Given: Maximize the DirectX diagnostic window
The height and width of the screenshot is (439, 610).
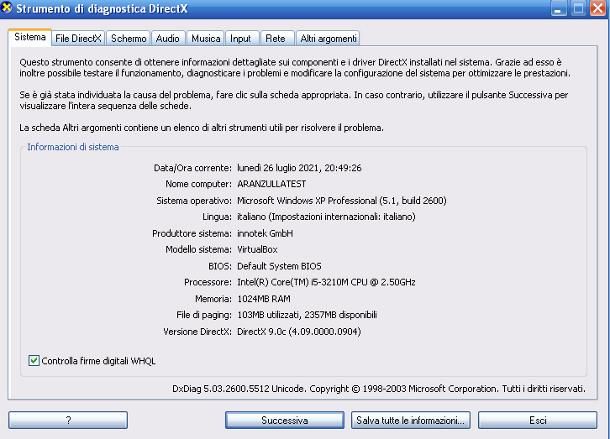Looking at the screenshot, I should (x=578, y=8).
